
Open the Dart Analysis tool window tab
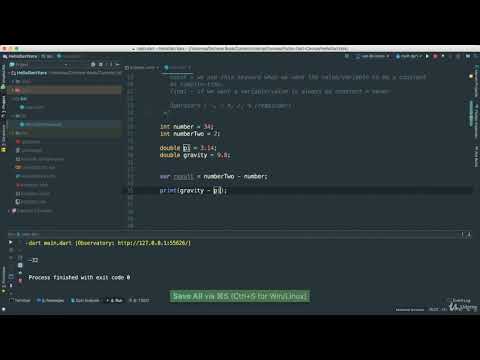(x=85, y=300)
